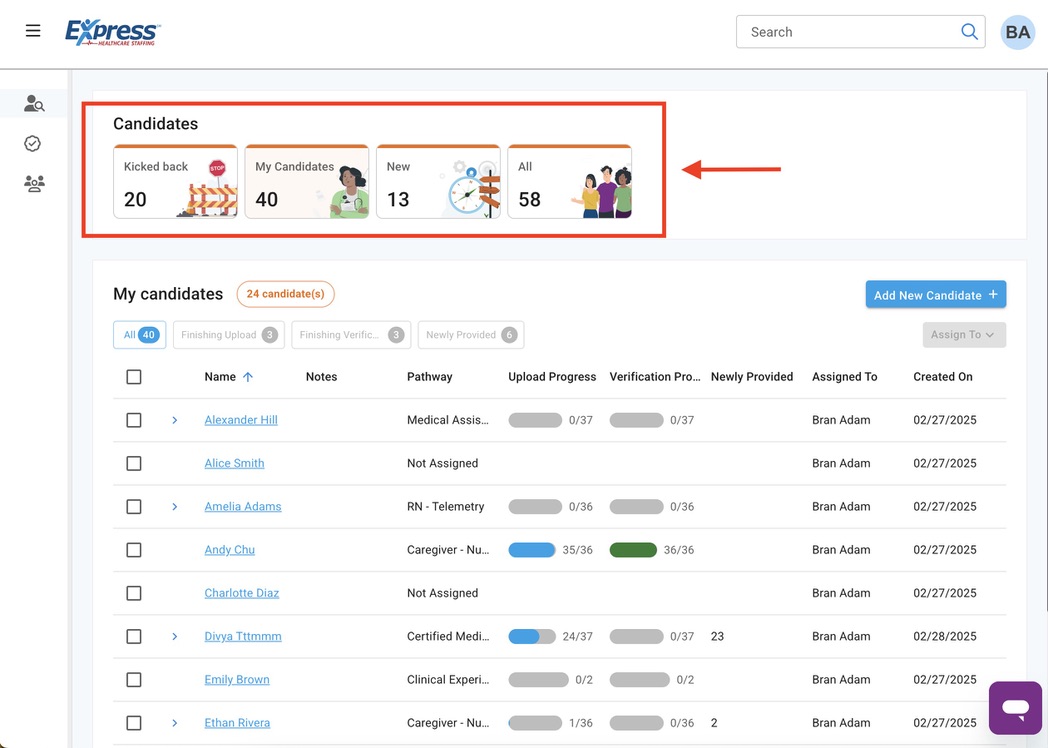Open the hamburger navigation menu
This screenshot has height=748, width=1048.
(x=33, y=31)
